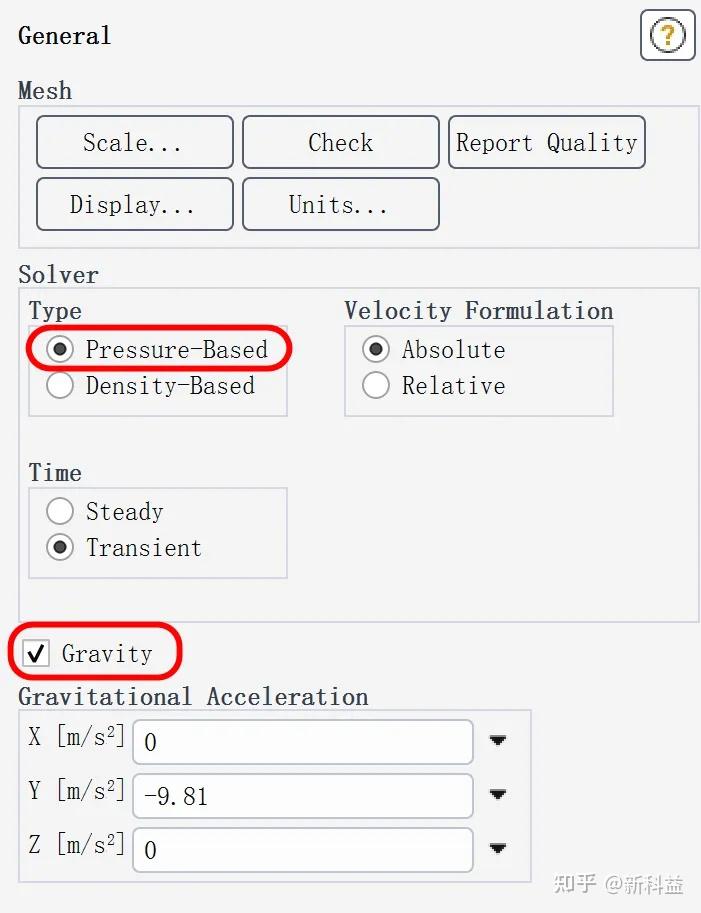Select Pressure-Based solver type

(61, 350)
